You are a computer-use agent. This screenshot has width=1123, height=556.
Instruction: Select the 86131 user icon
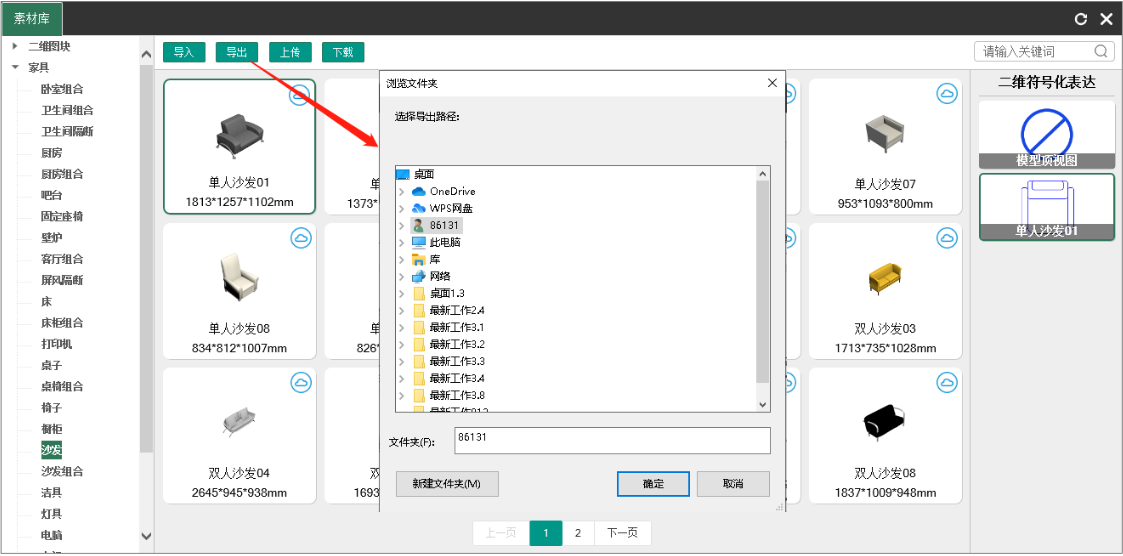(x=419, y=225)
